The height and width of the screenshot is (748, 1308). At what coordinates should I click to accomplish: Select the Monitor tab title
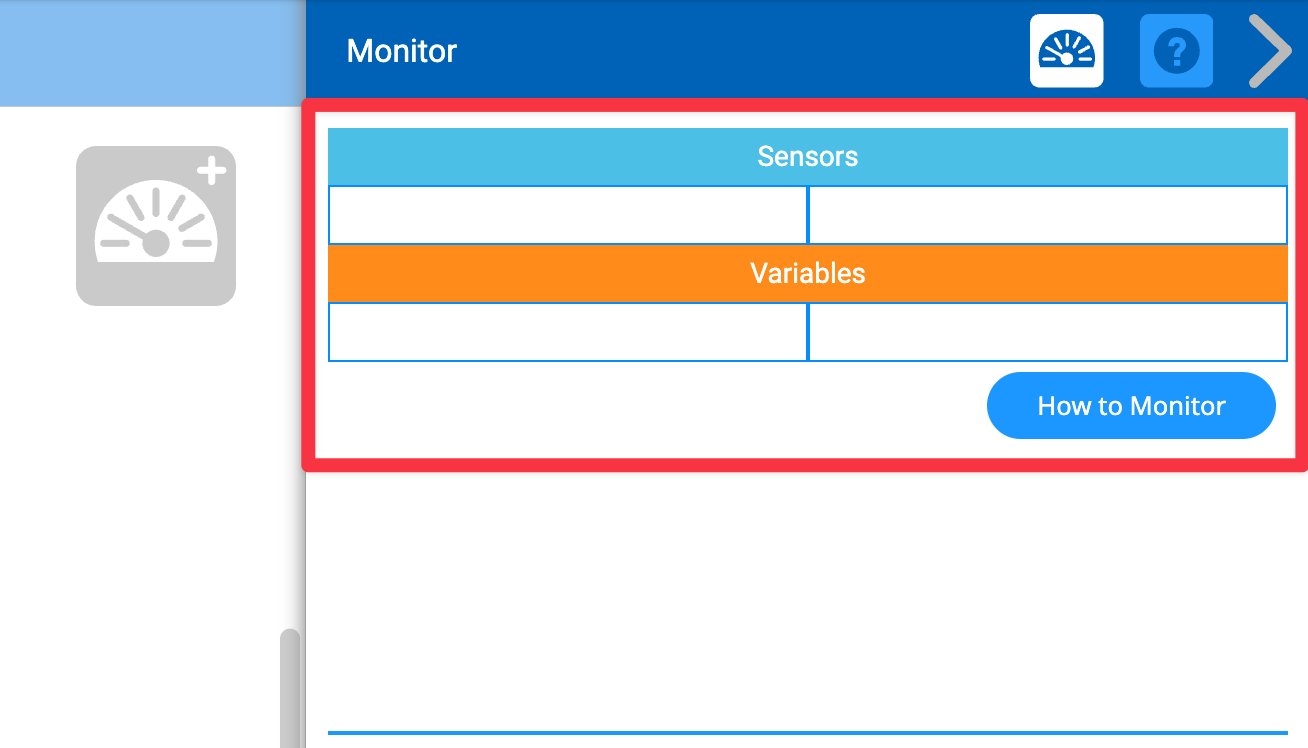(x=401, y=50)
